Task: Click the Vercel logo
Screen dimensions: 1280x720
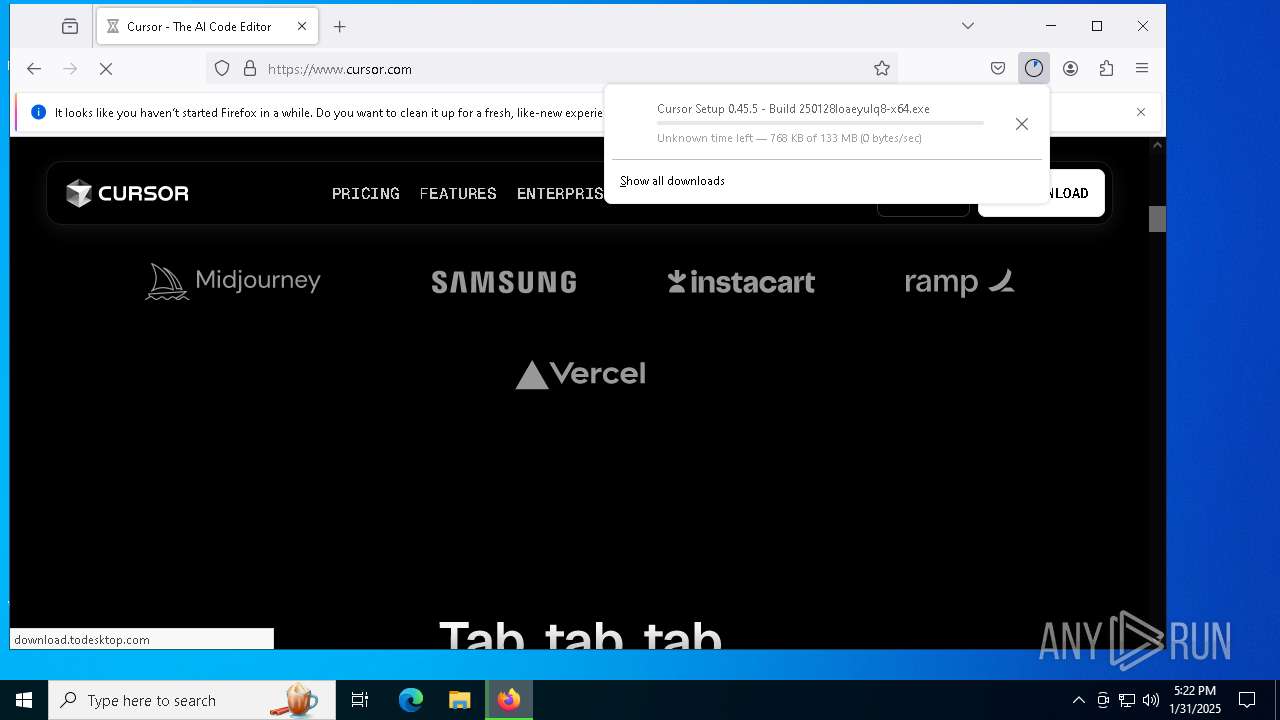Action: [580, 374]
